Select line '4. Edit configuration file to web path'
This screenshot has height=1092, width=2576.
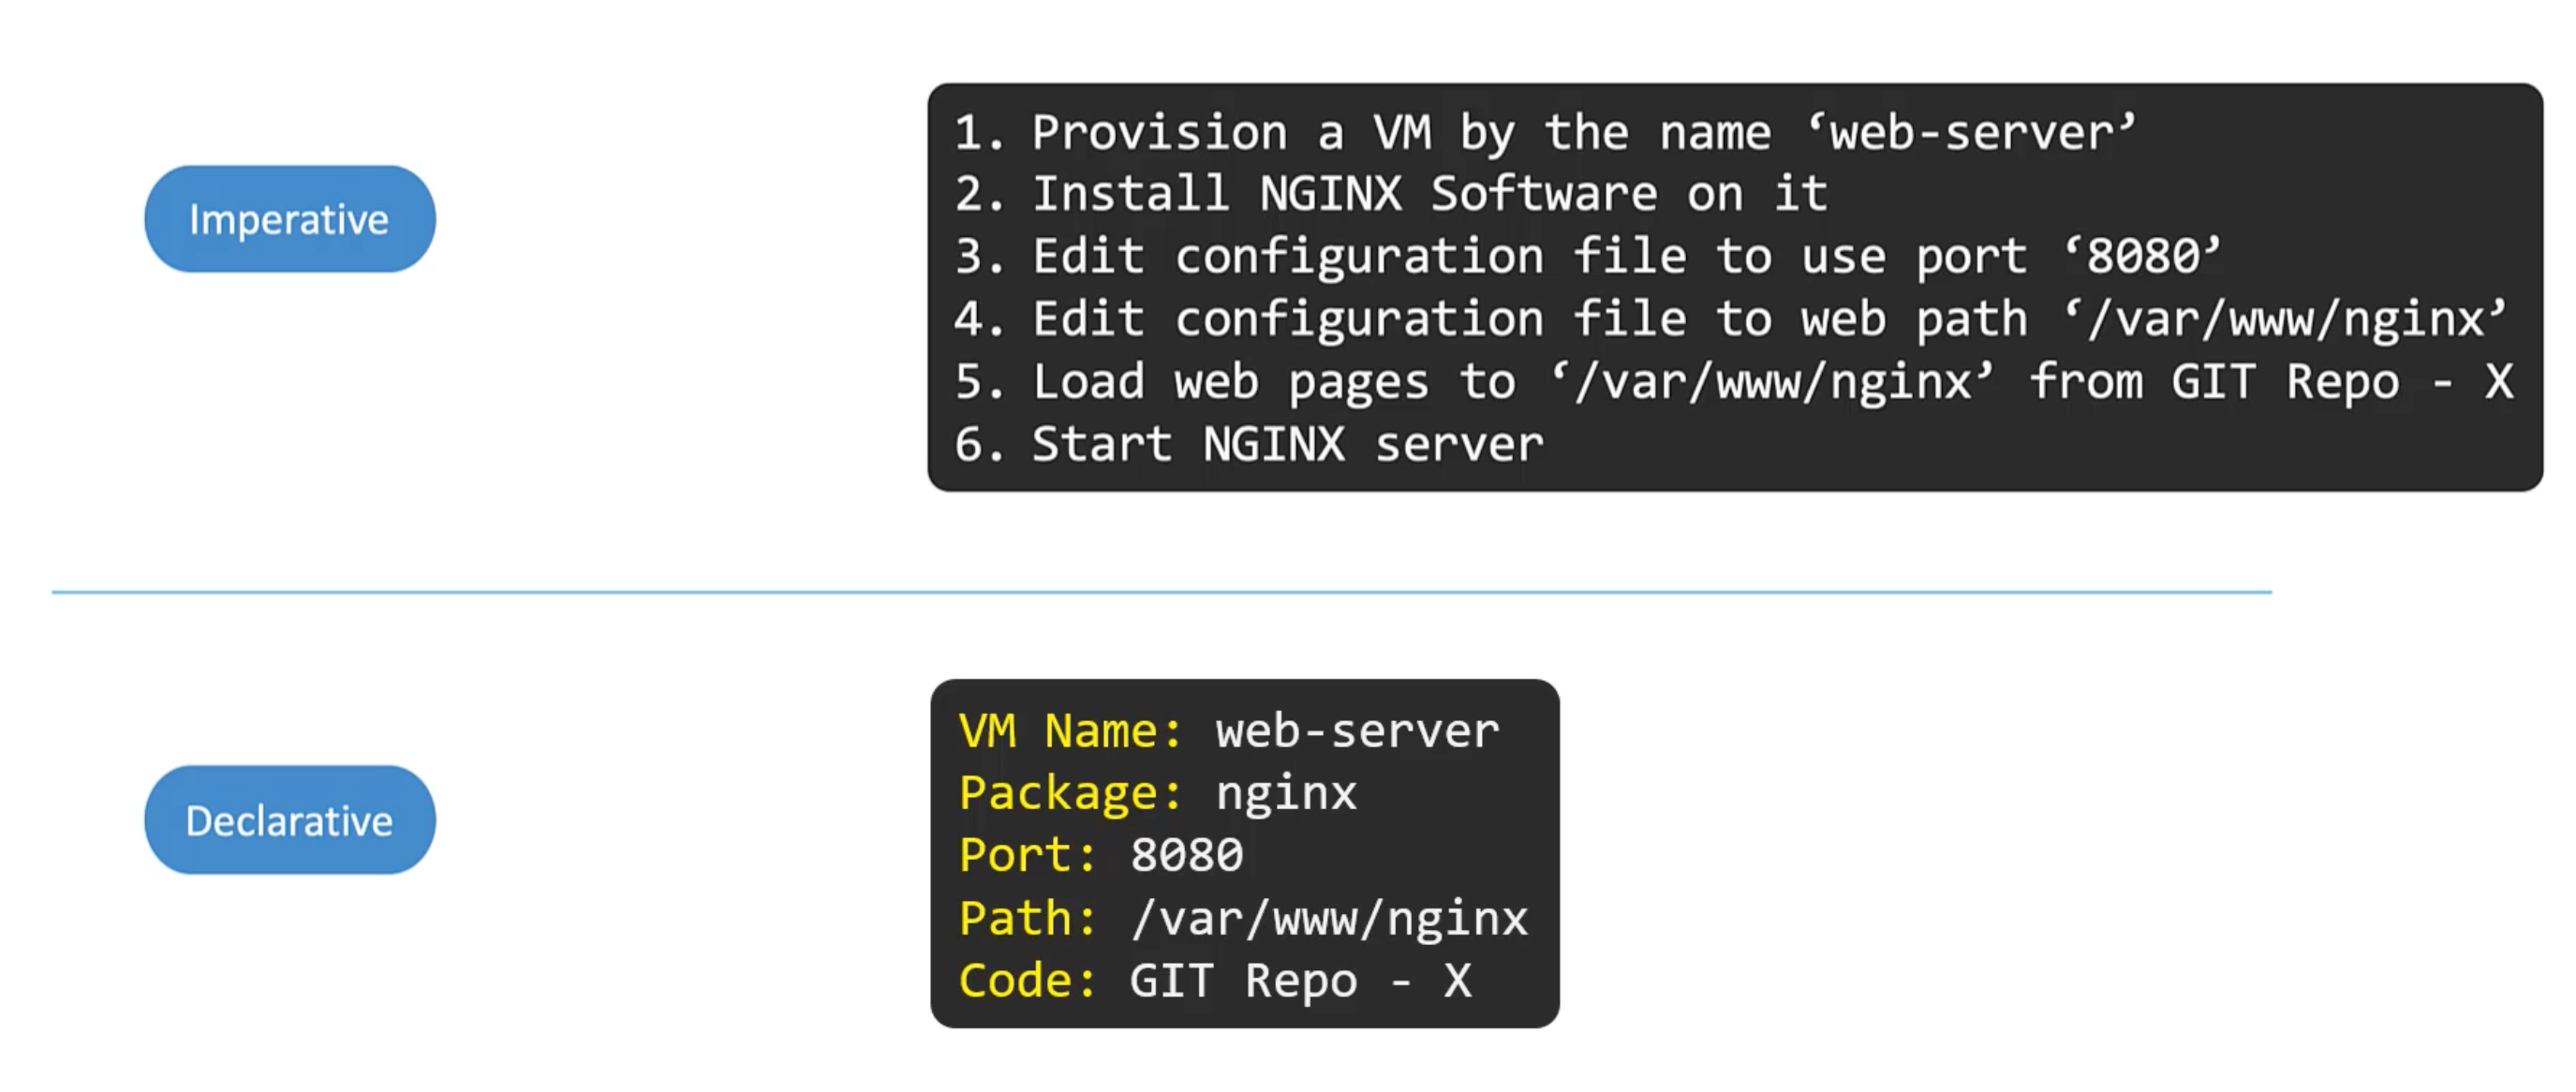pos(1731,320)
